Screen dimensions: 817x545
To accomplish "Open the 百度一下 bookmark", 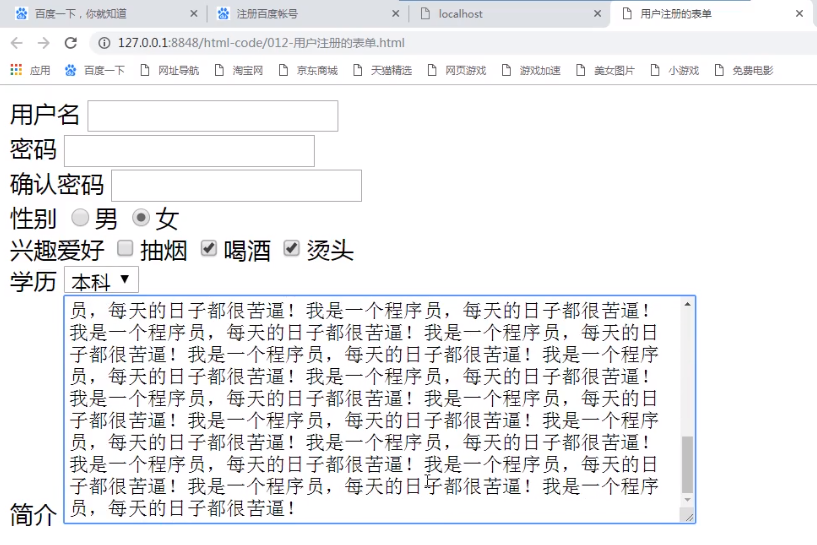I will [x=95, y=70].
